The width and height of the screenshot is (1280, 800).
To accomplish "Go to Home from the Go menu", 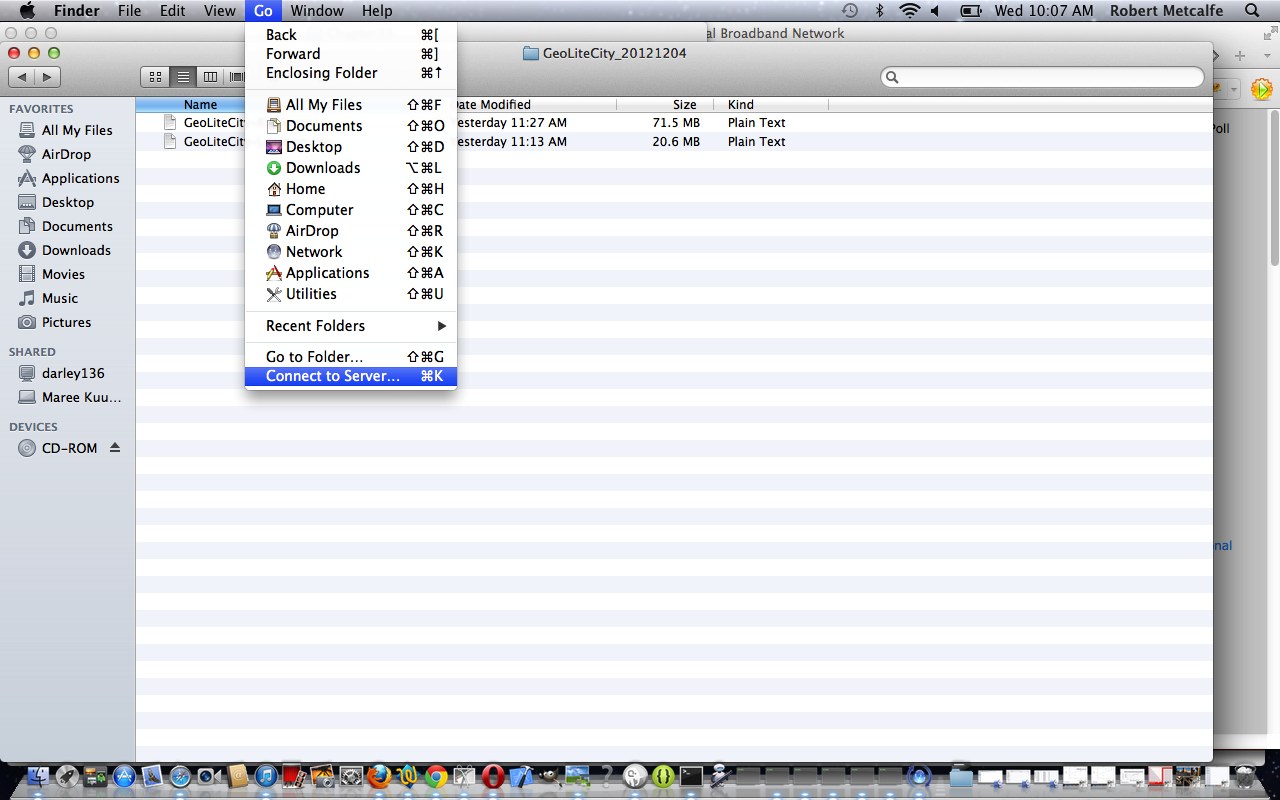I will point(305,189).
